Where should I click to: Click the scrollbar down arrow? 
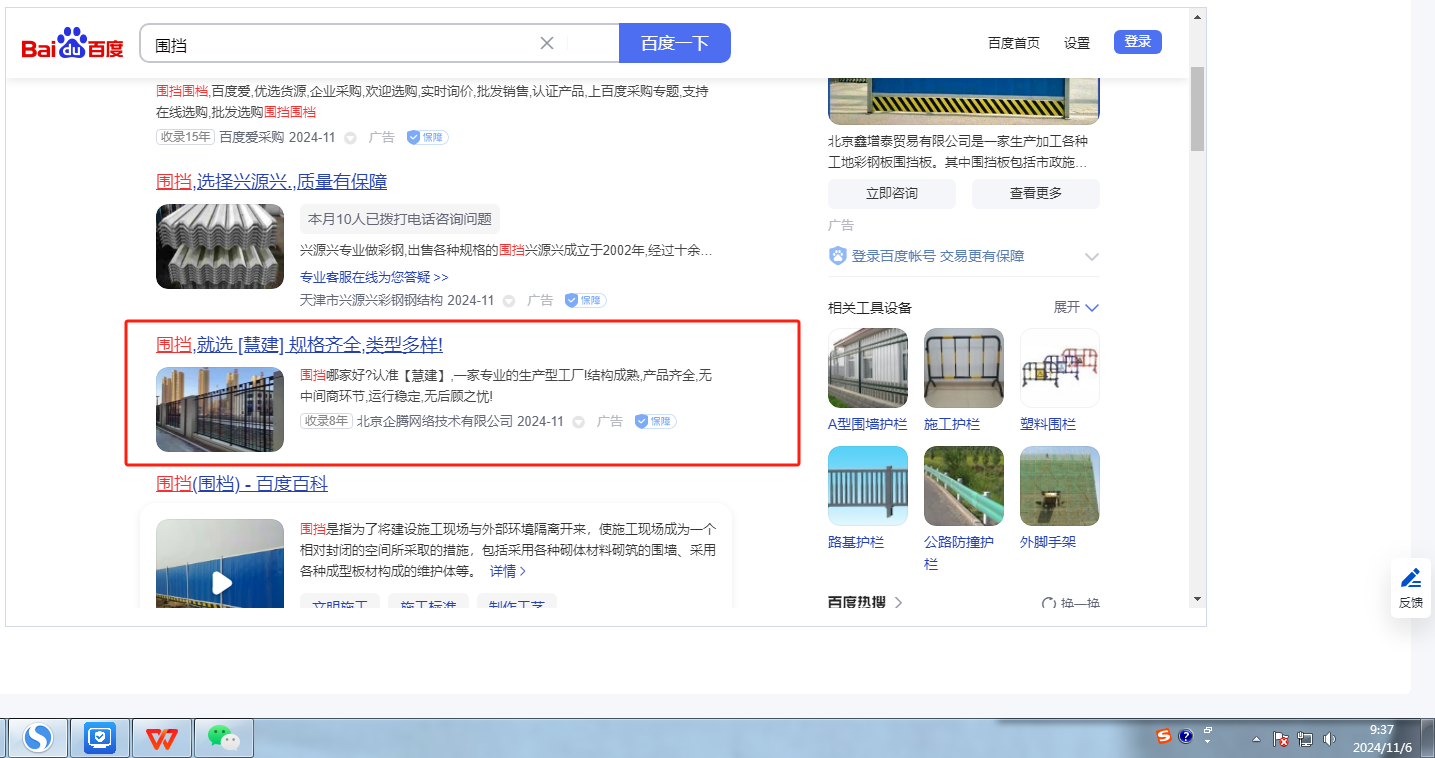1197,598
